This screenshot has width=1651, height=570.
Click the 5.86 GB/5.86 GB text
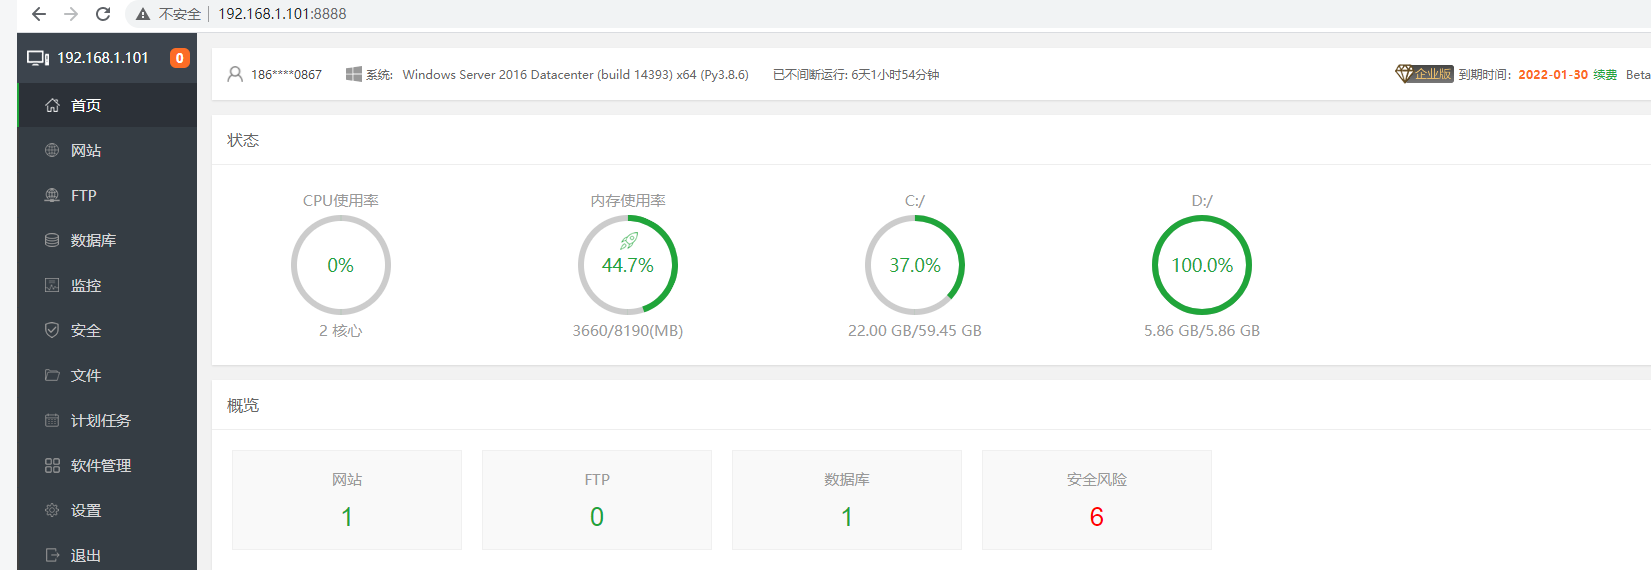tap(1202, 331)
